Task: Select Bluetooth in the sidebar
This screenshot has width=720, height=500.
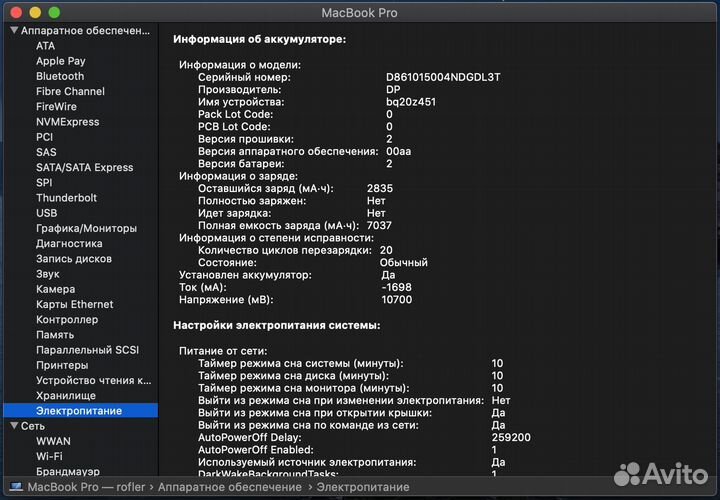Action: click(60, 76)
